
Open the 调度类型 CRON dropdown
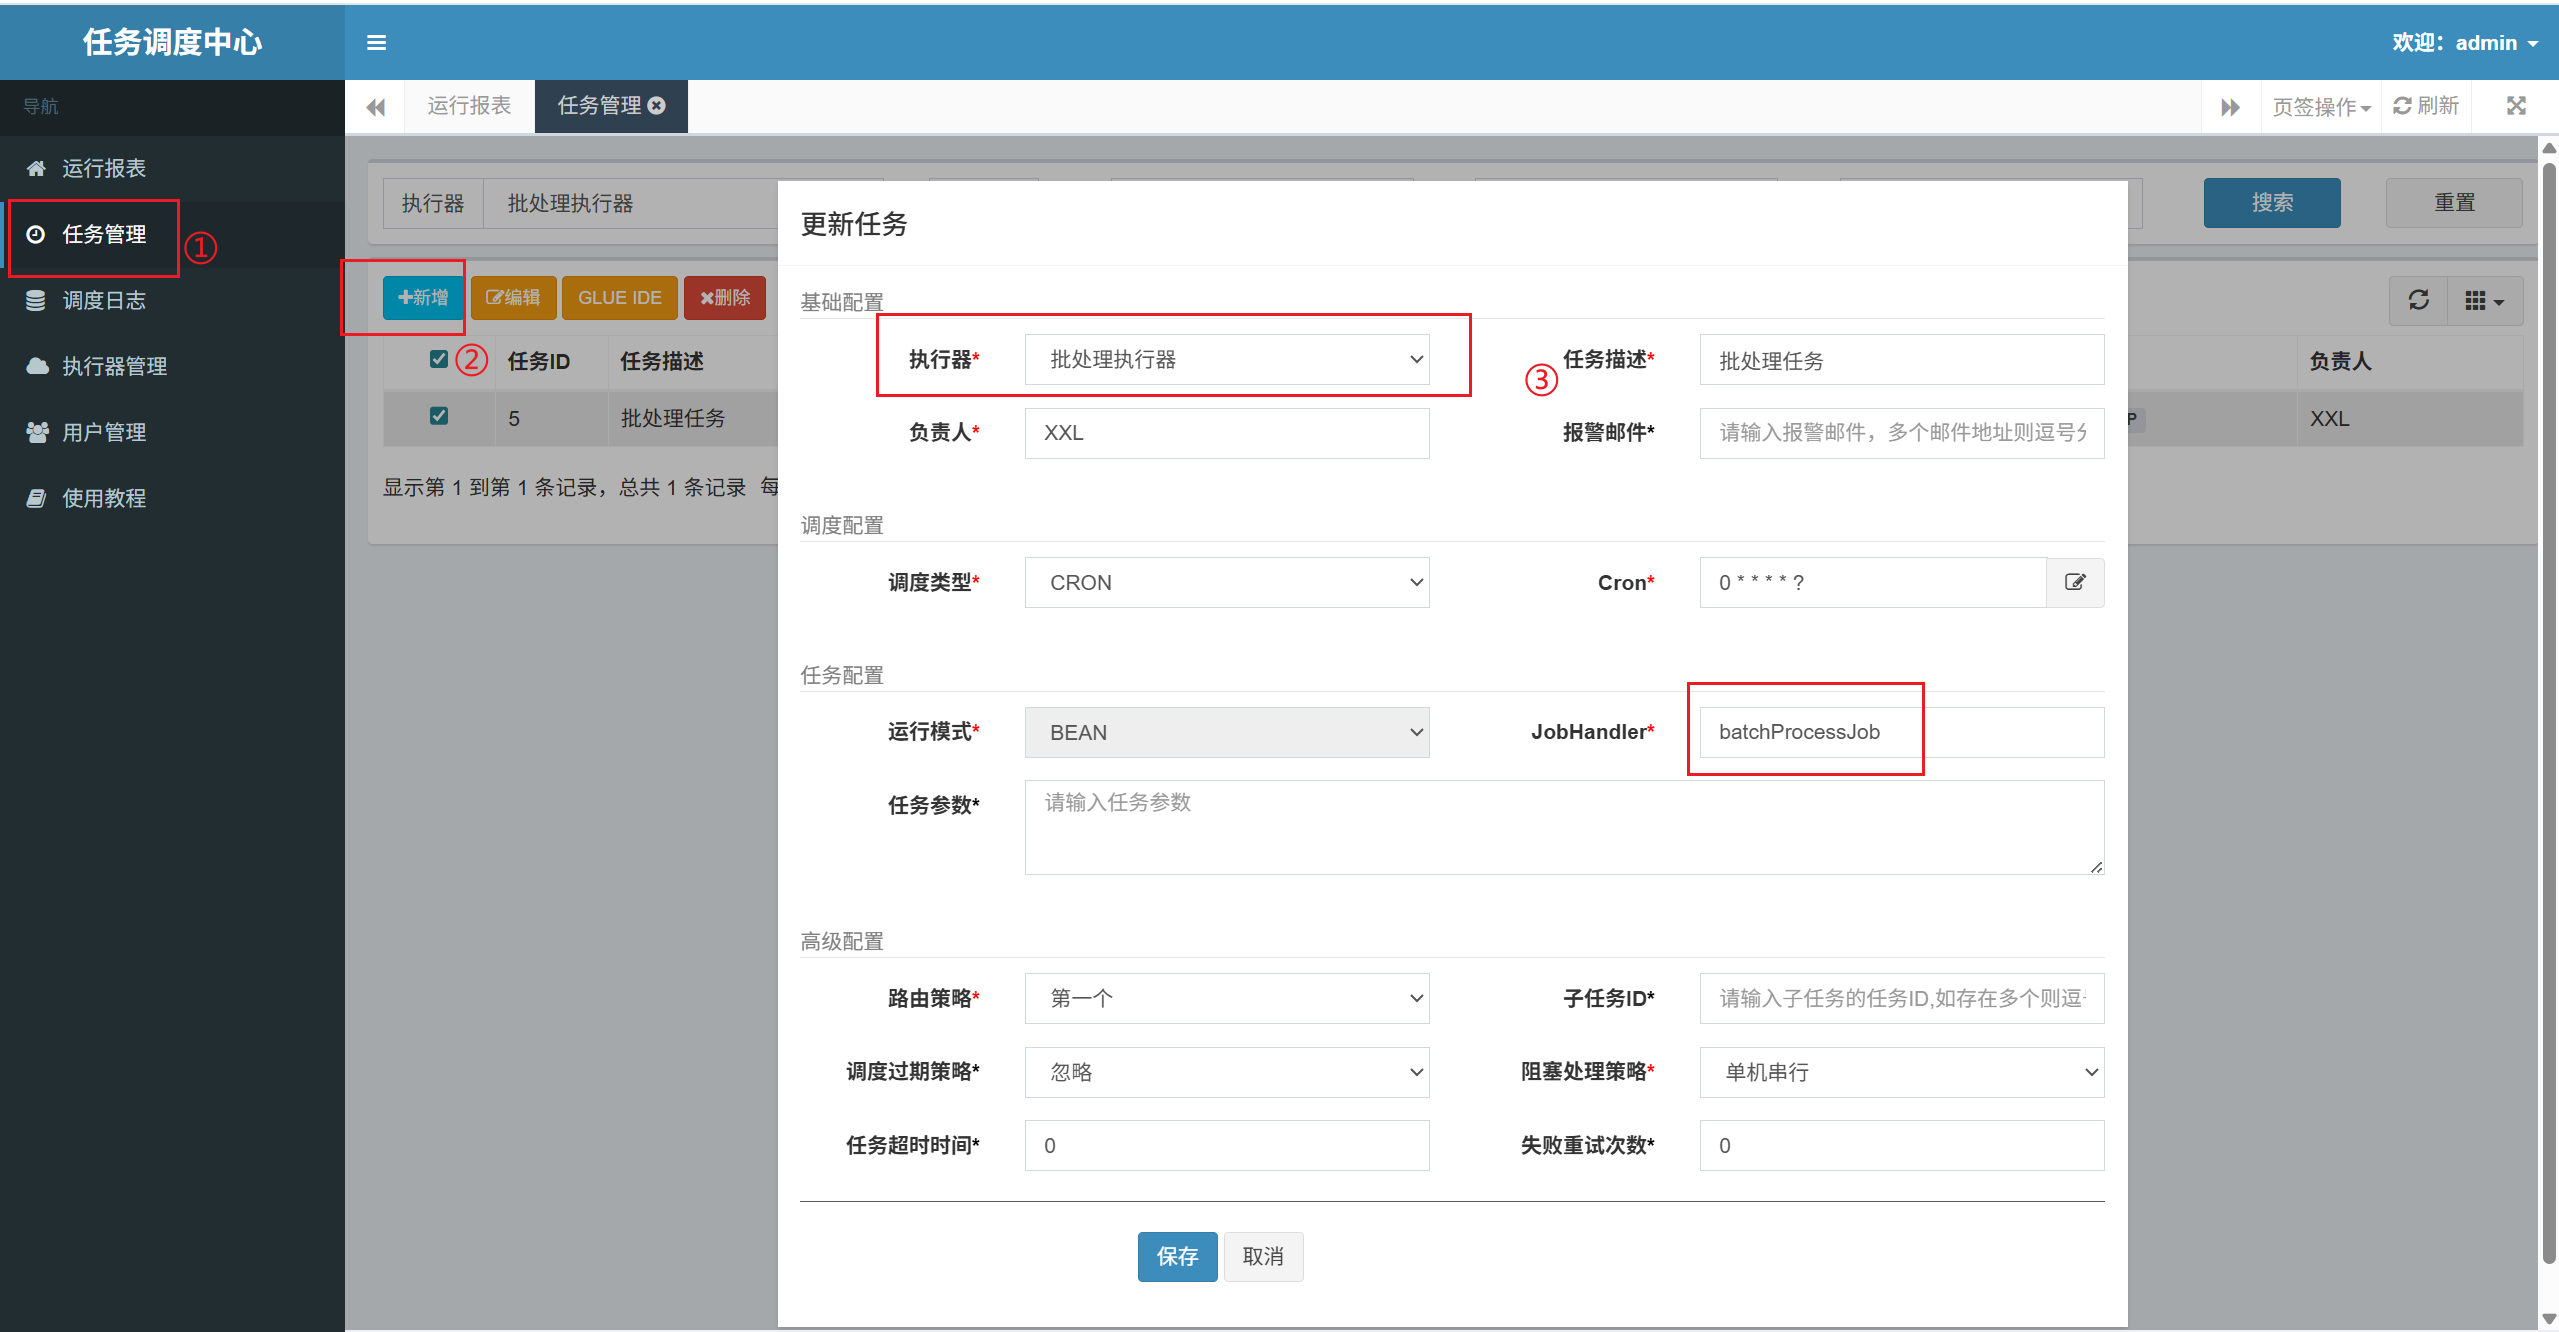[x=1226, y=582]
